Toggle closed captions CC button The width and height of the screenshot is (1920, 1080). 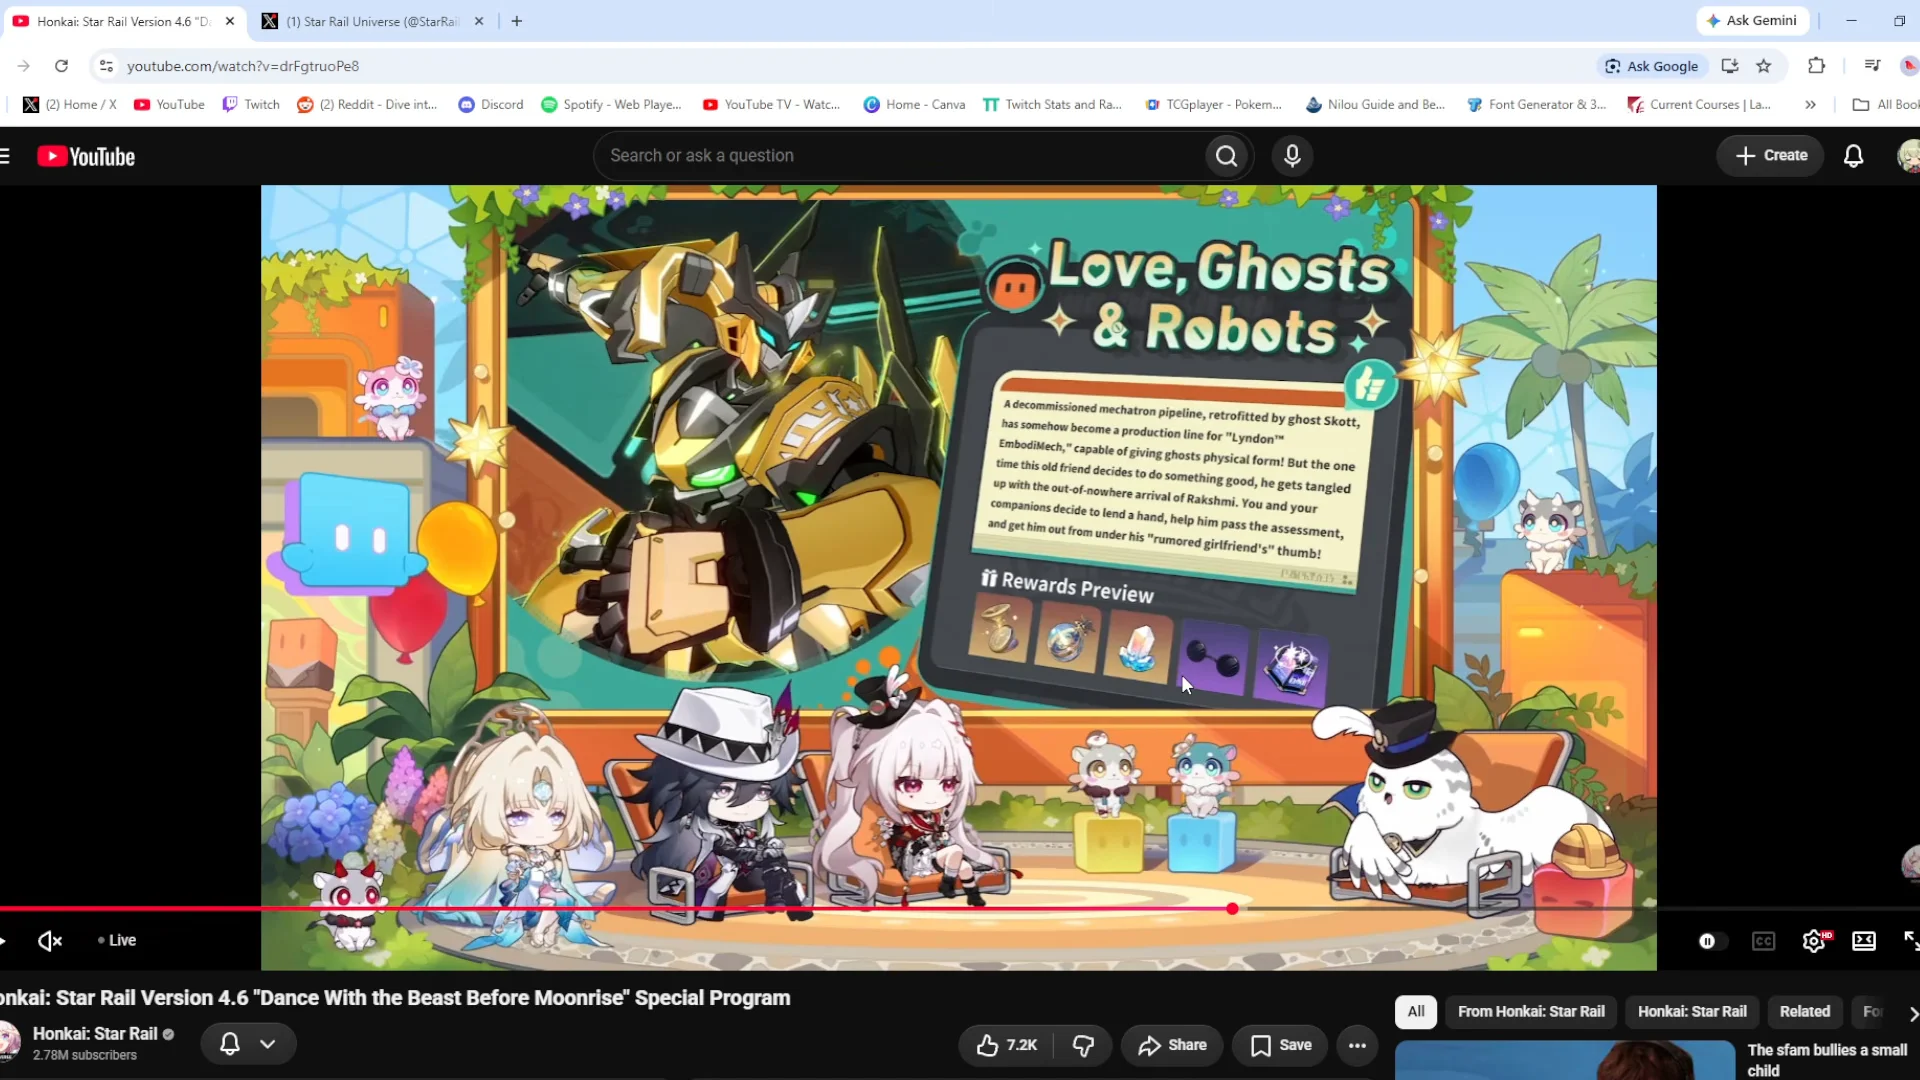(1763, 942)
